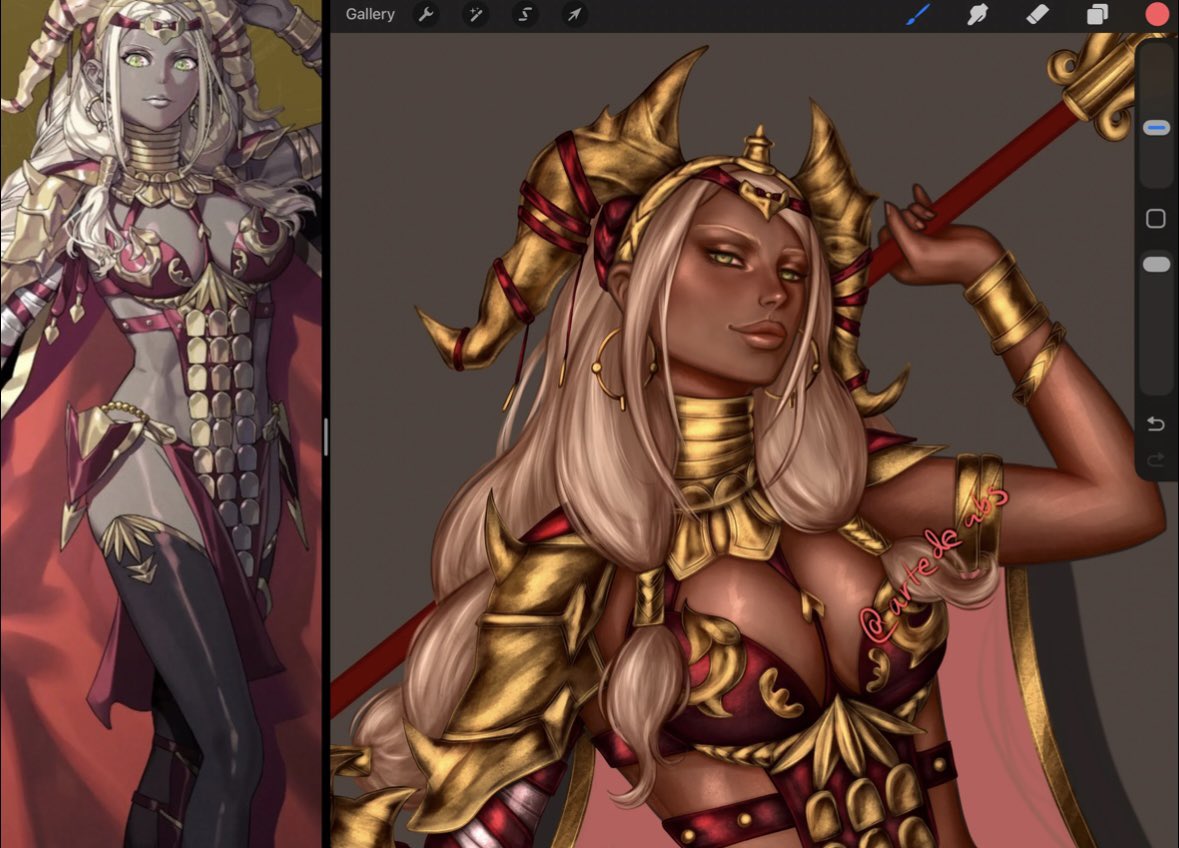Click the brush opacity slider handle
Screen dimensions: 1179x848
coord(1156,264)
